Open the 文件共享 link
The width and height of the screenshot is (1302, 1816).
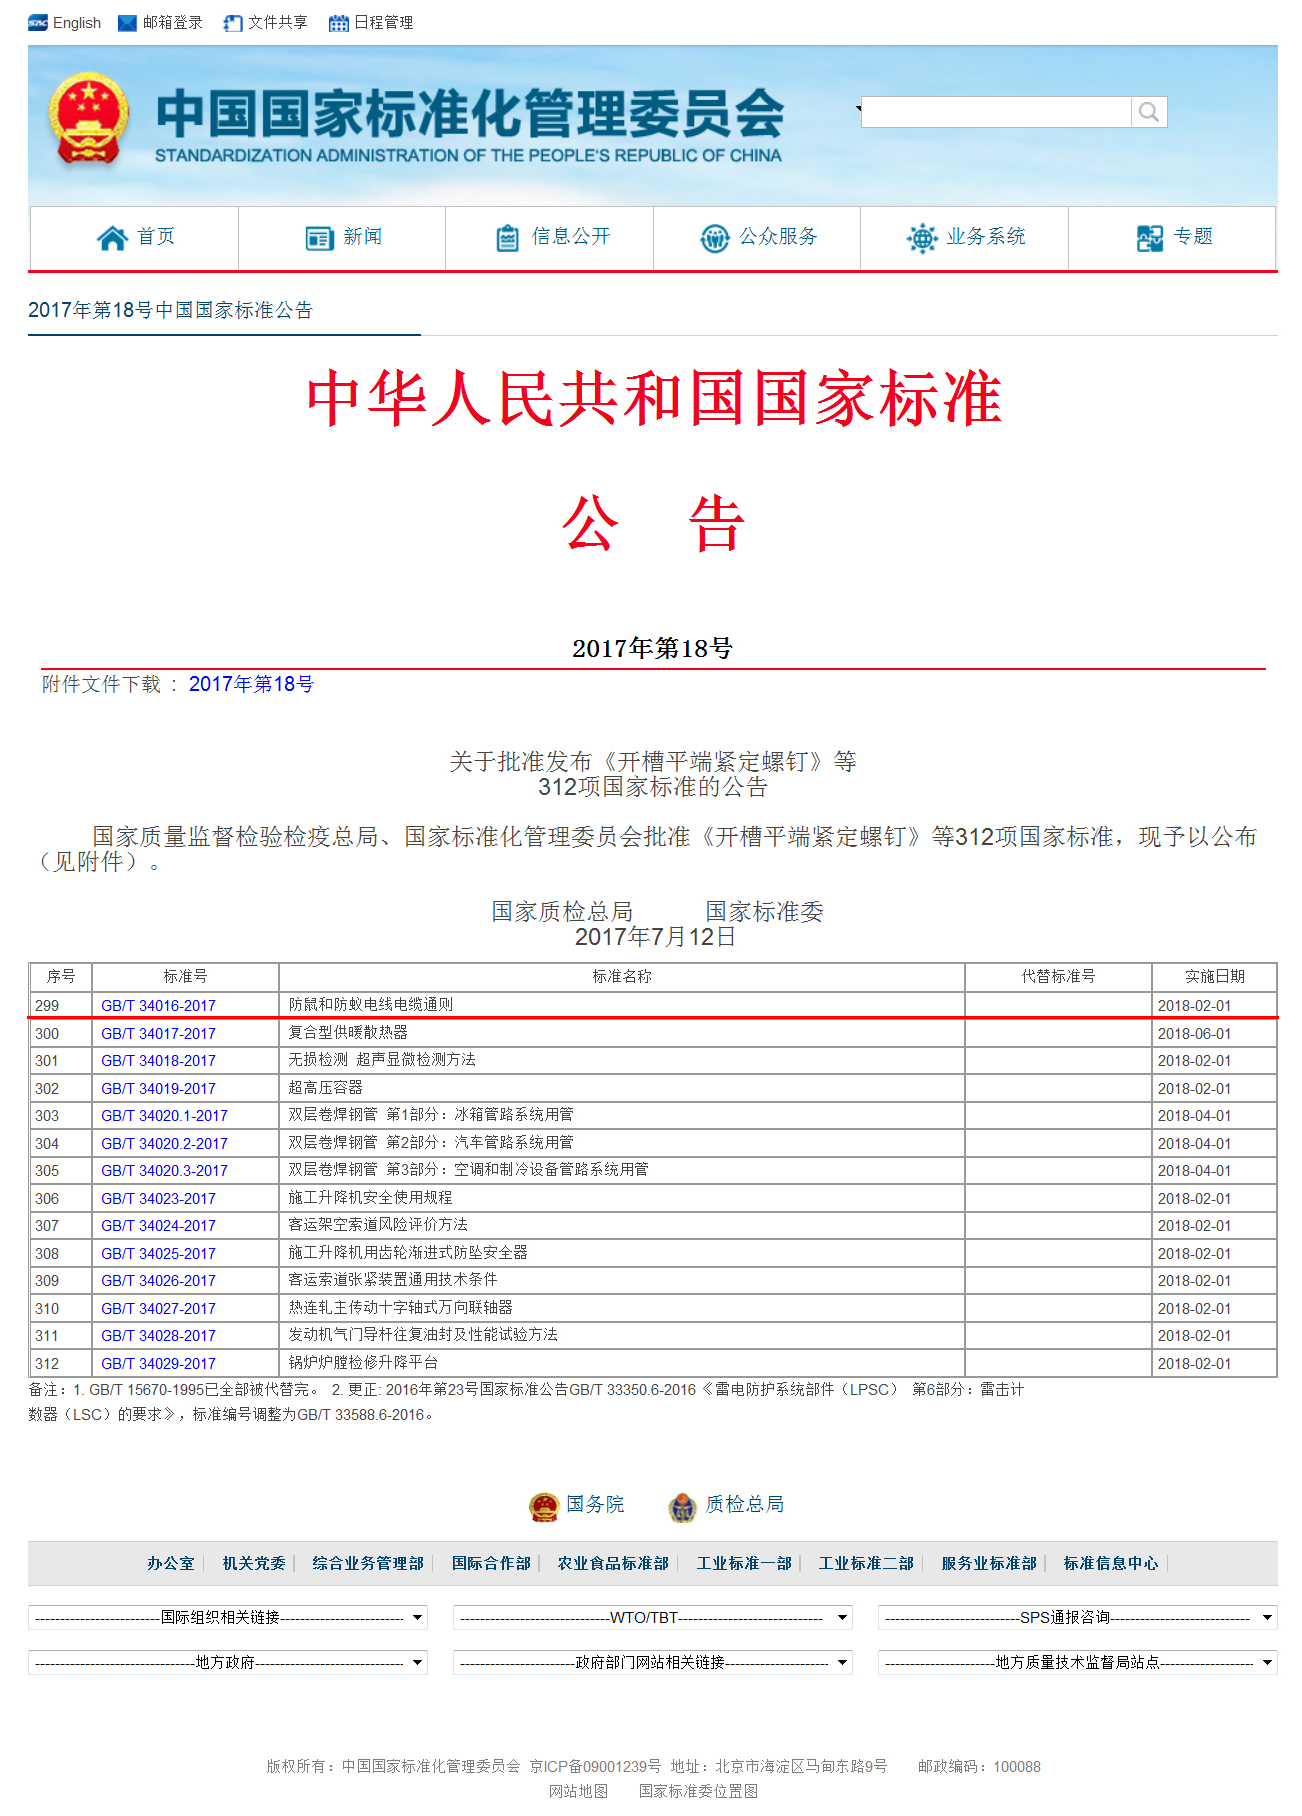277,23
